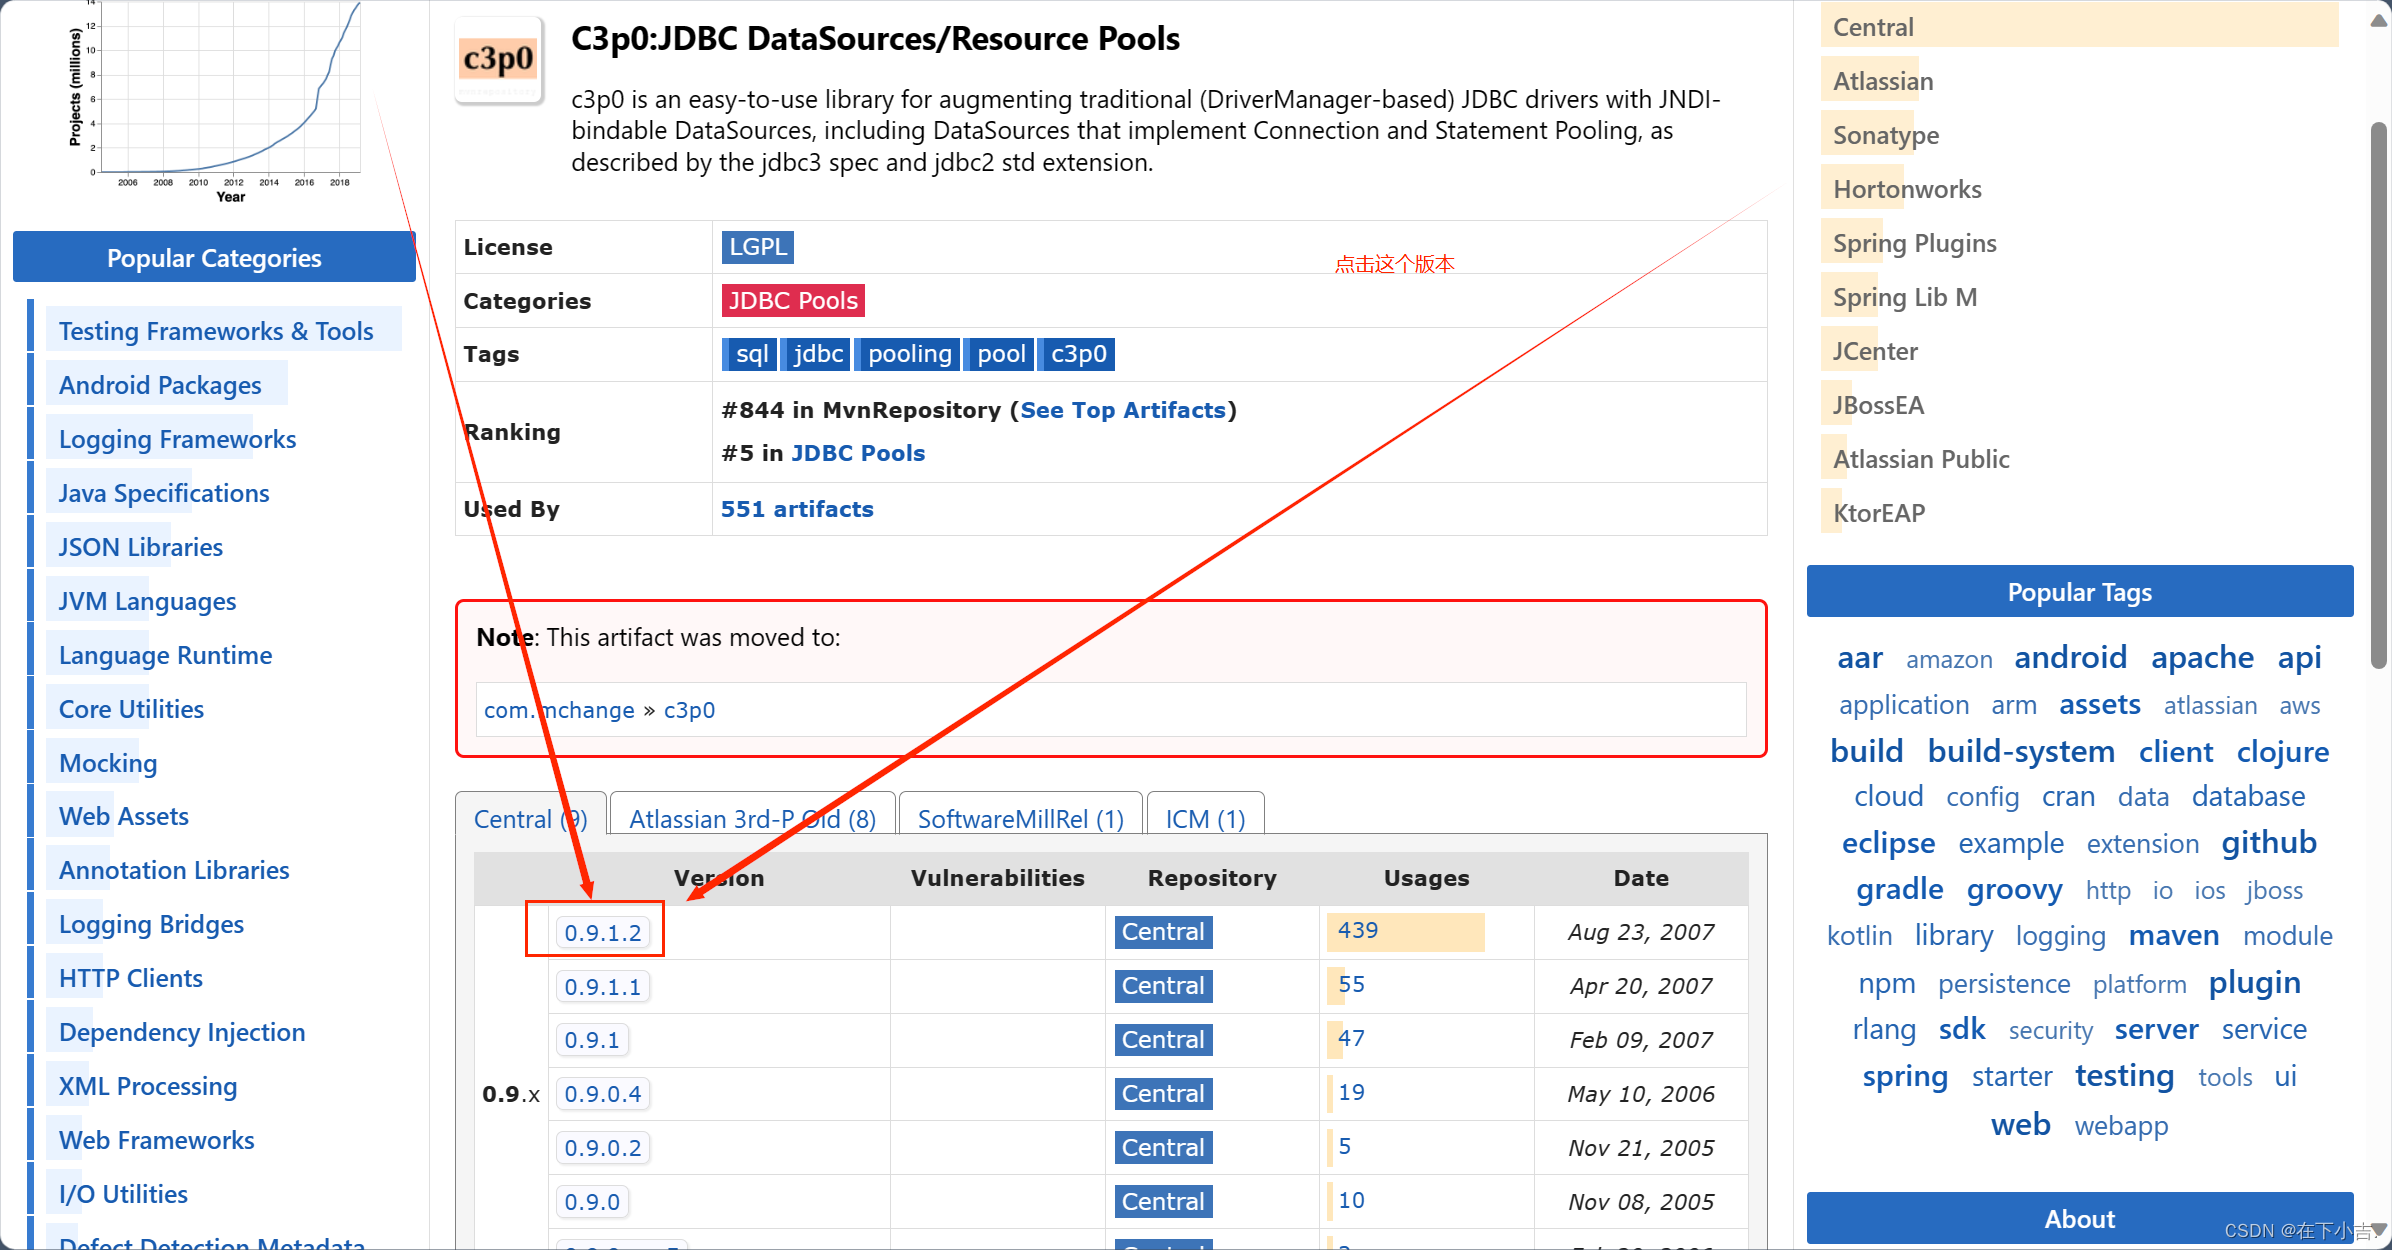Open the android popular tag

2070,657
